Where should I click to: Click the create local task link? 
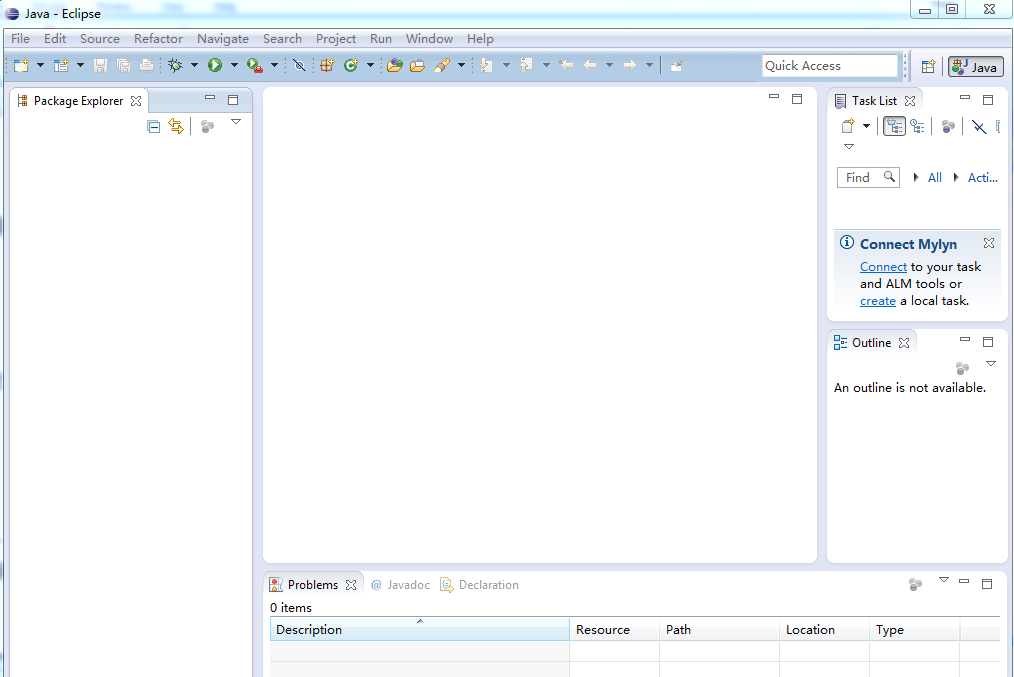point(878,301)
